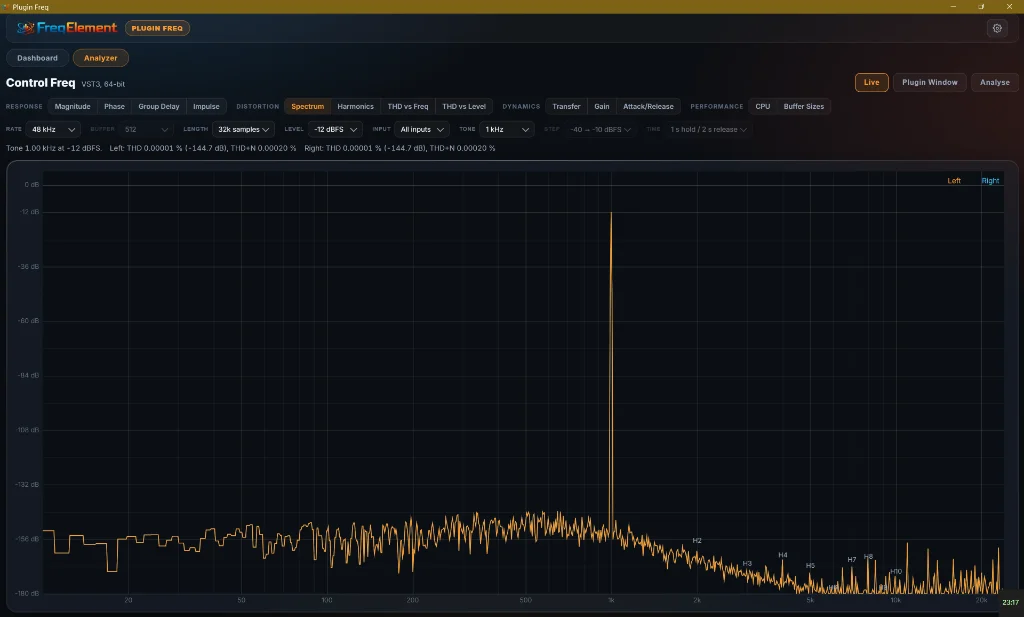Toggle the Left channel legend
Image resolution: width=1024 pixels, height=617 pixels.
953,181
